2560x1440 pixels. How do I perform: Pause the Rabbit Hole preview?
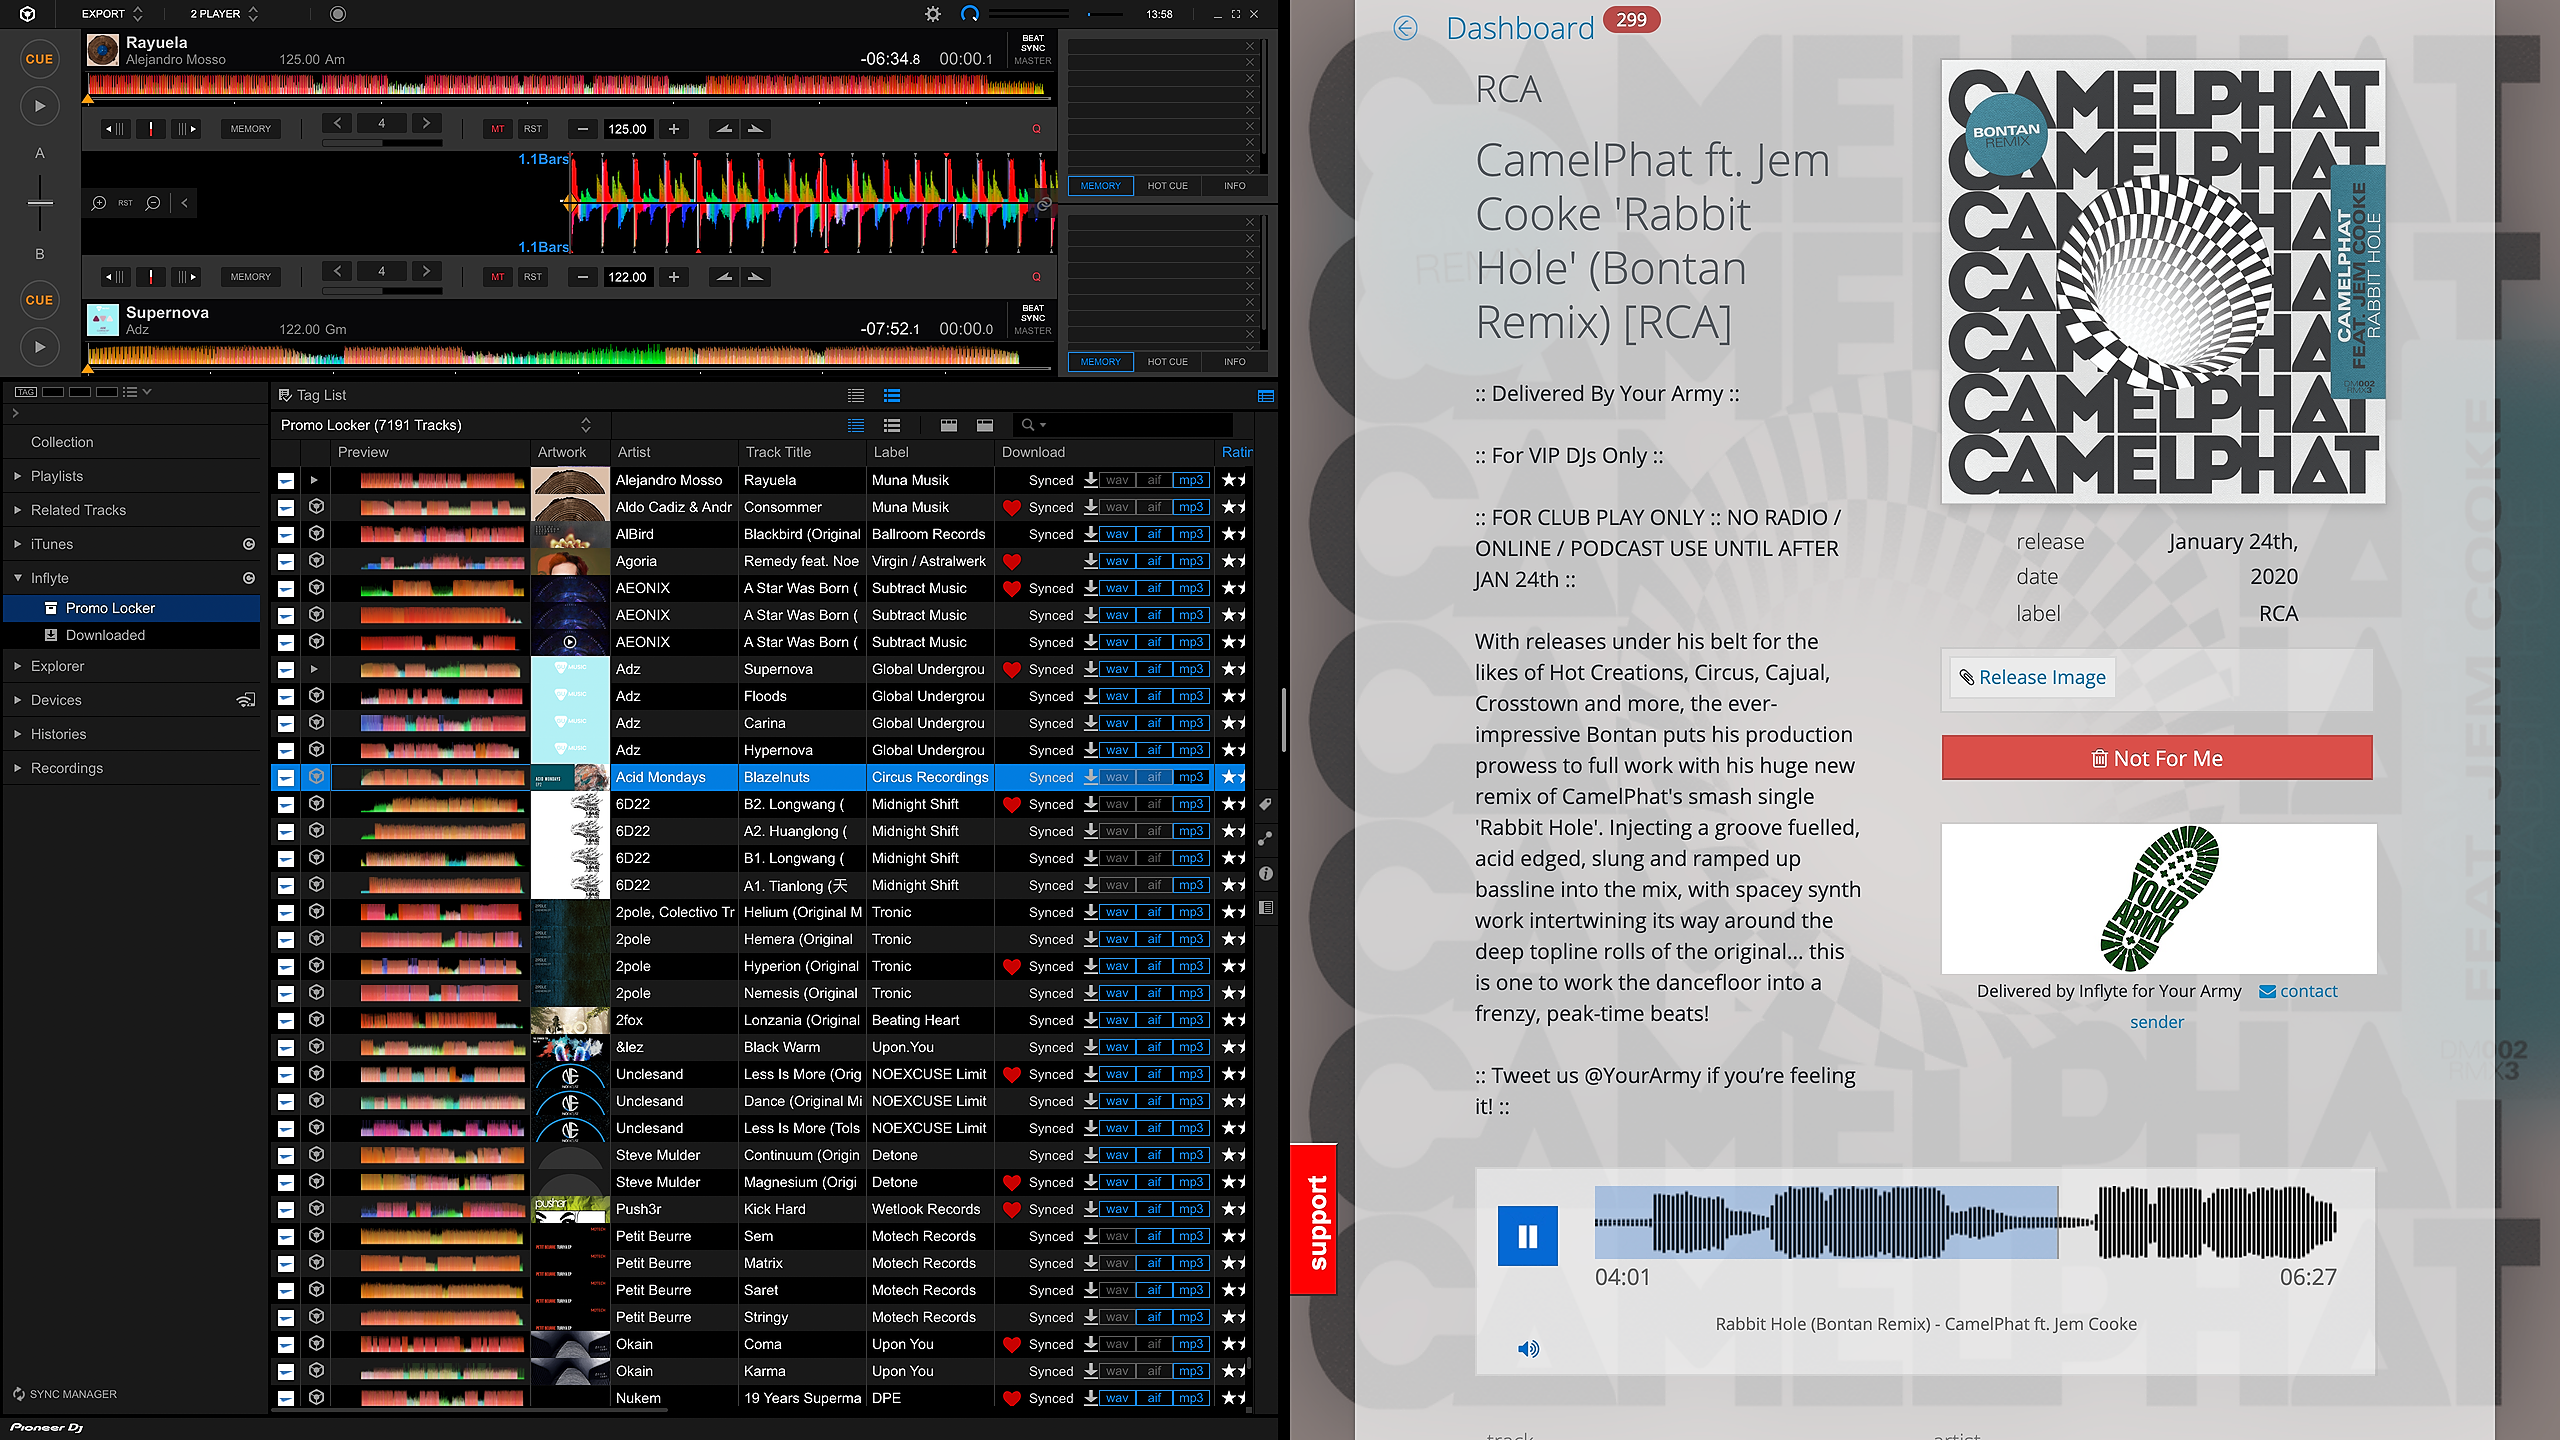pyautogui.click(x=1527, y=1236)
